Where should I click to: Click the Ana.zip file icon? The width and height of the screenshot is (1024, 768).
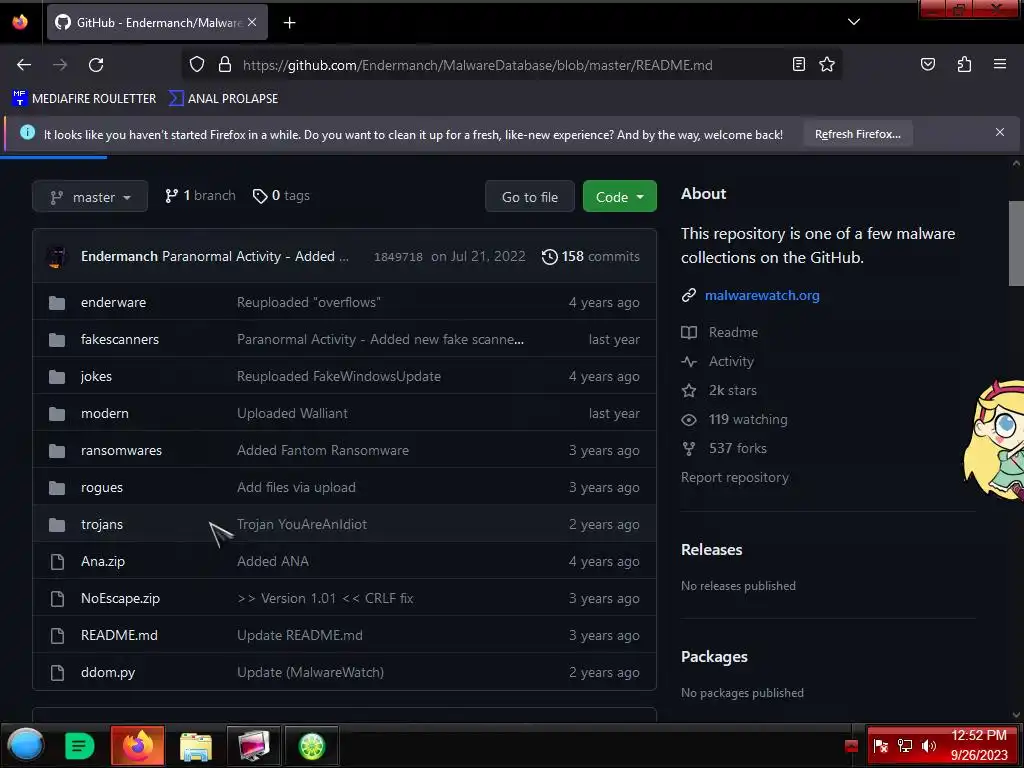[x=57, y=562]
